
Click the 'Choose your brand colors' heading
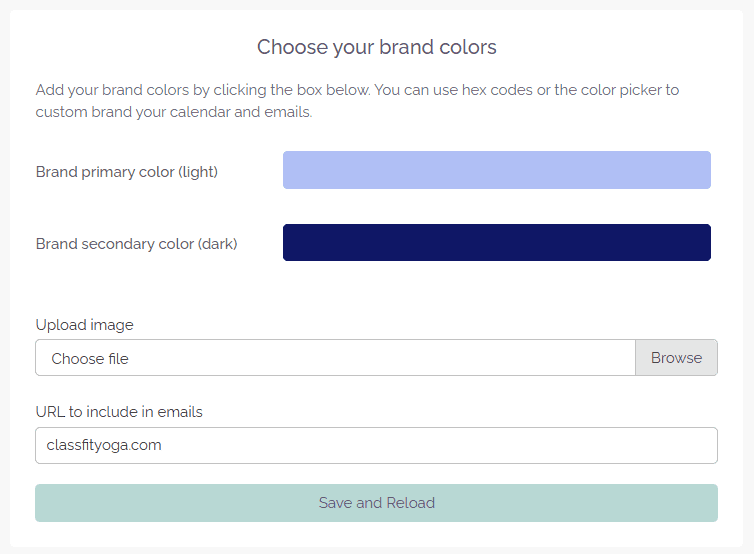tap(377, 47)
